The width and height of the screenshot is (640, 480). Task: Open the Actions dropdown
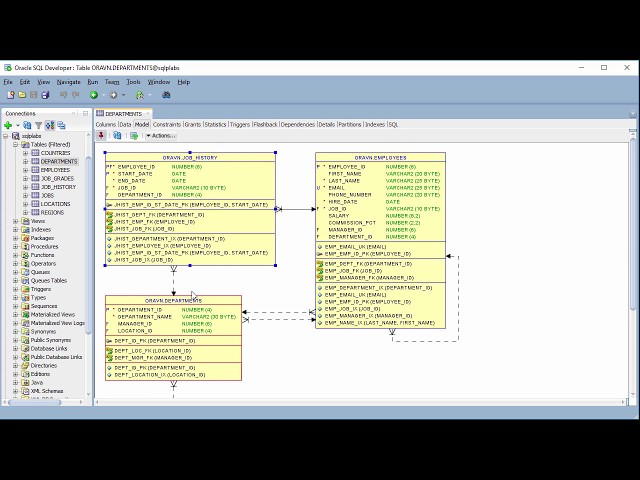[x=161, y=136]
